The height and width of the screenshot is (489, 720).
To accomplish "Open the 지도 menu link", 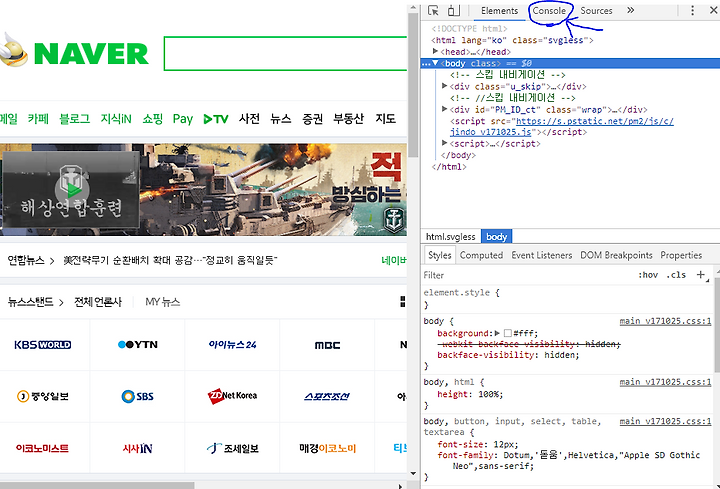I will click(x=386, y=119).
